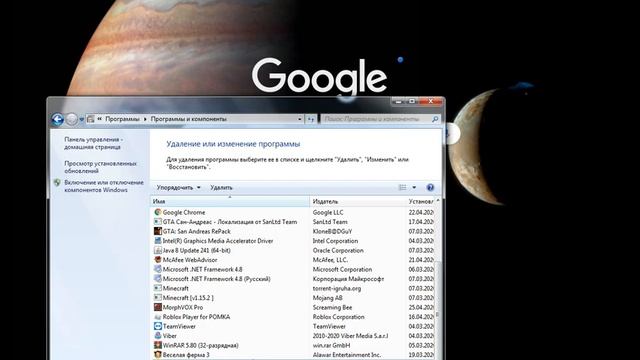Open Включение или отключение компонентов Windows

click(104, 186)
